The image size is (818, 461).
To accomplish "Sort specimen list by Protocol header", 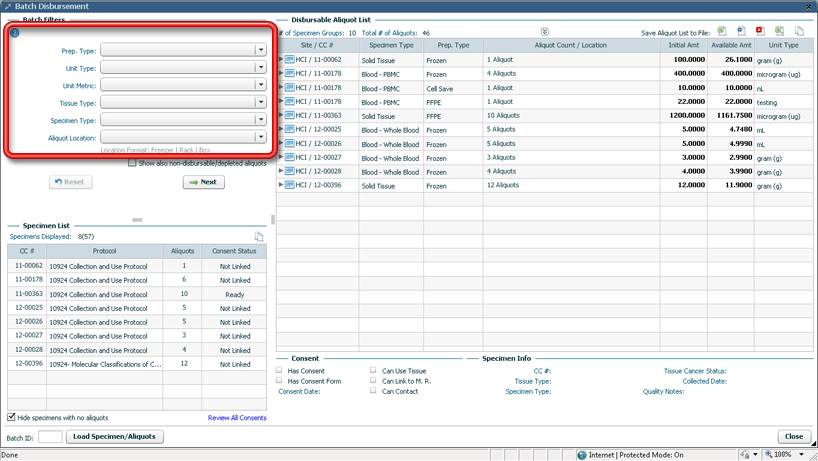I will (x=104, y=251).
